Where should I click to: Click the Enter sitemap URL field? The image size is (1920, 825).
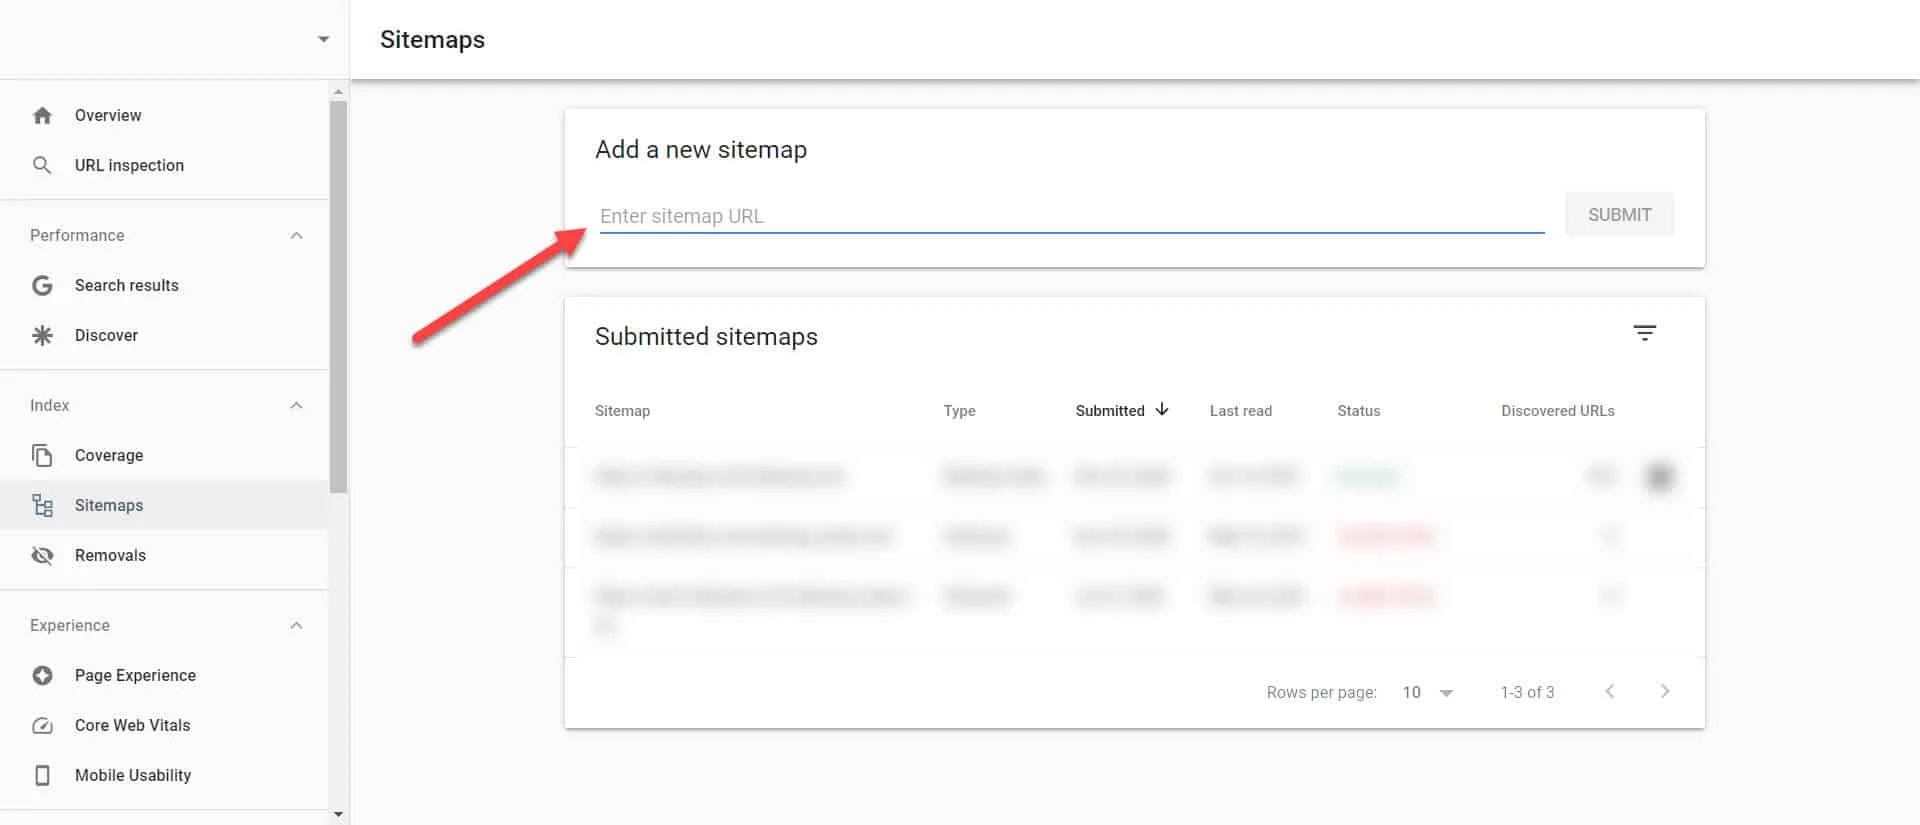coord(1072,216)
